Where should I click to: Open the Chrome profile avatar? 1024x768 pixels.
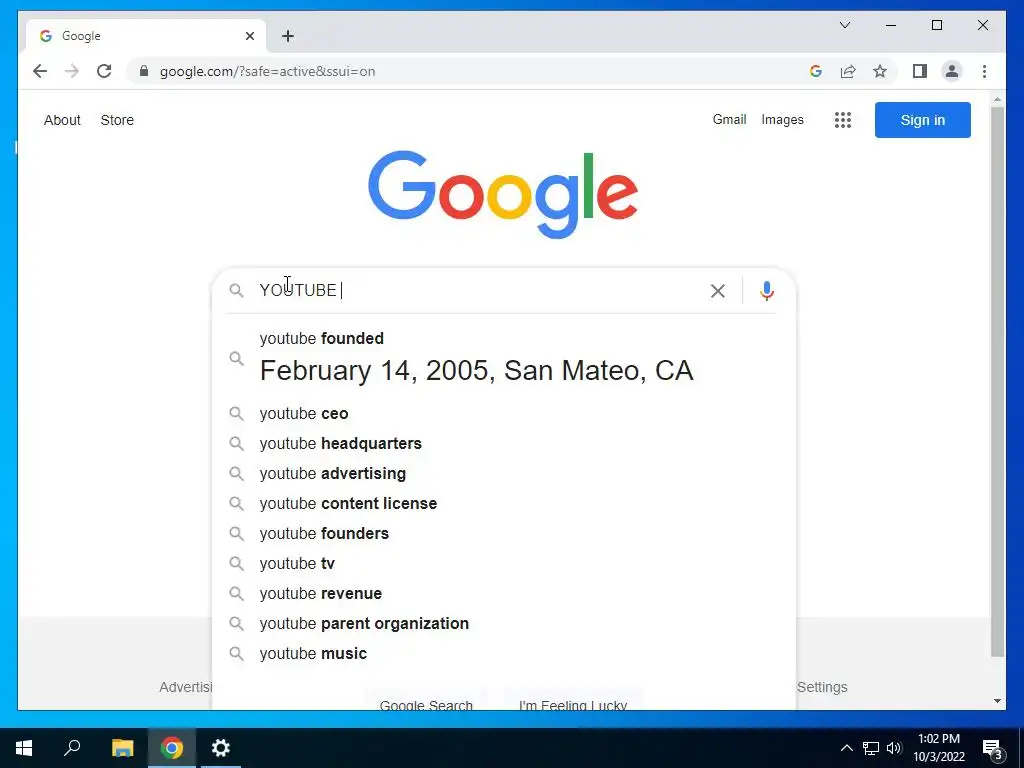point(952,71)
